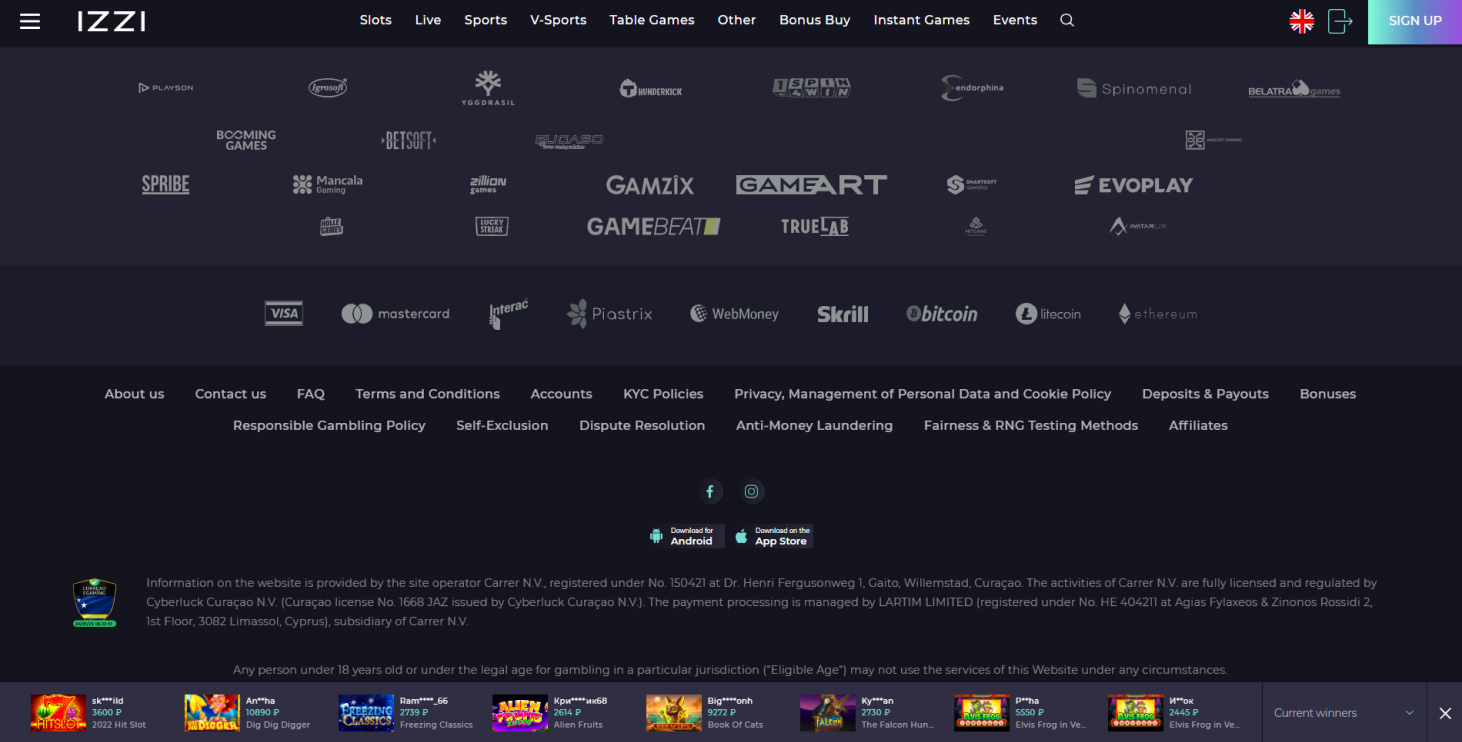Open the Slots menu item
The image size is (1462, 742).
(375, 20)
